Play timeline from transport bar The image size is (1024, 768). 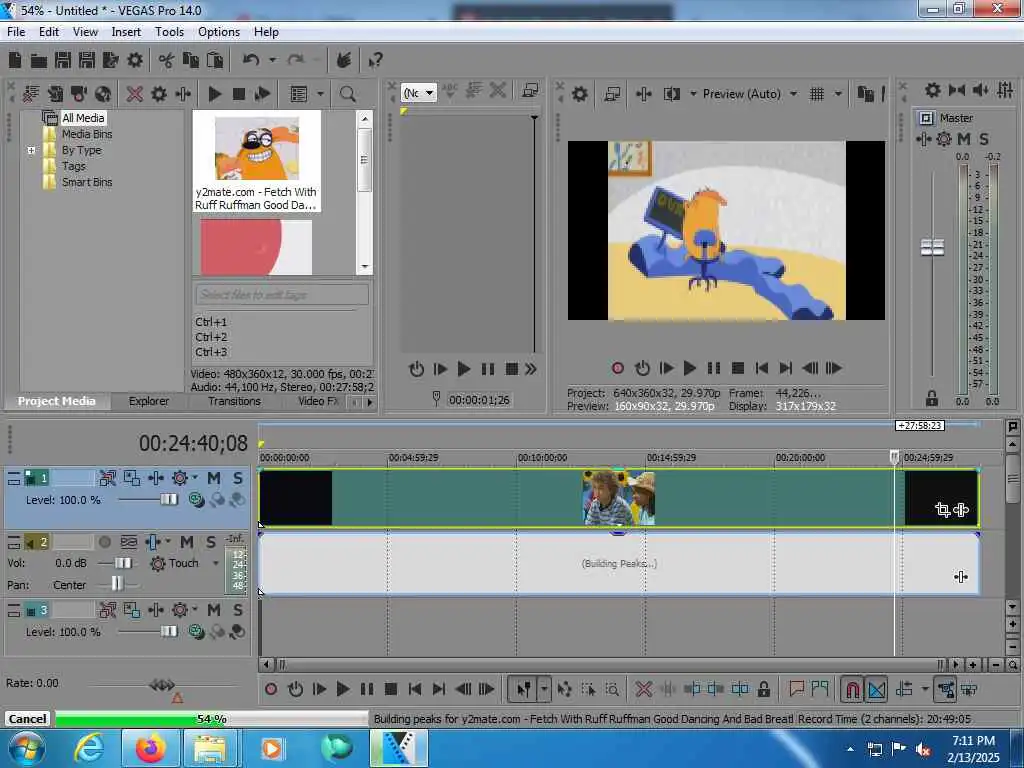point(342,689)
